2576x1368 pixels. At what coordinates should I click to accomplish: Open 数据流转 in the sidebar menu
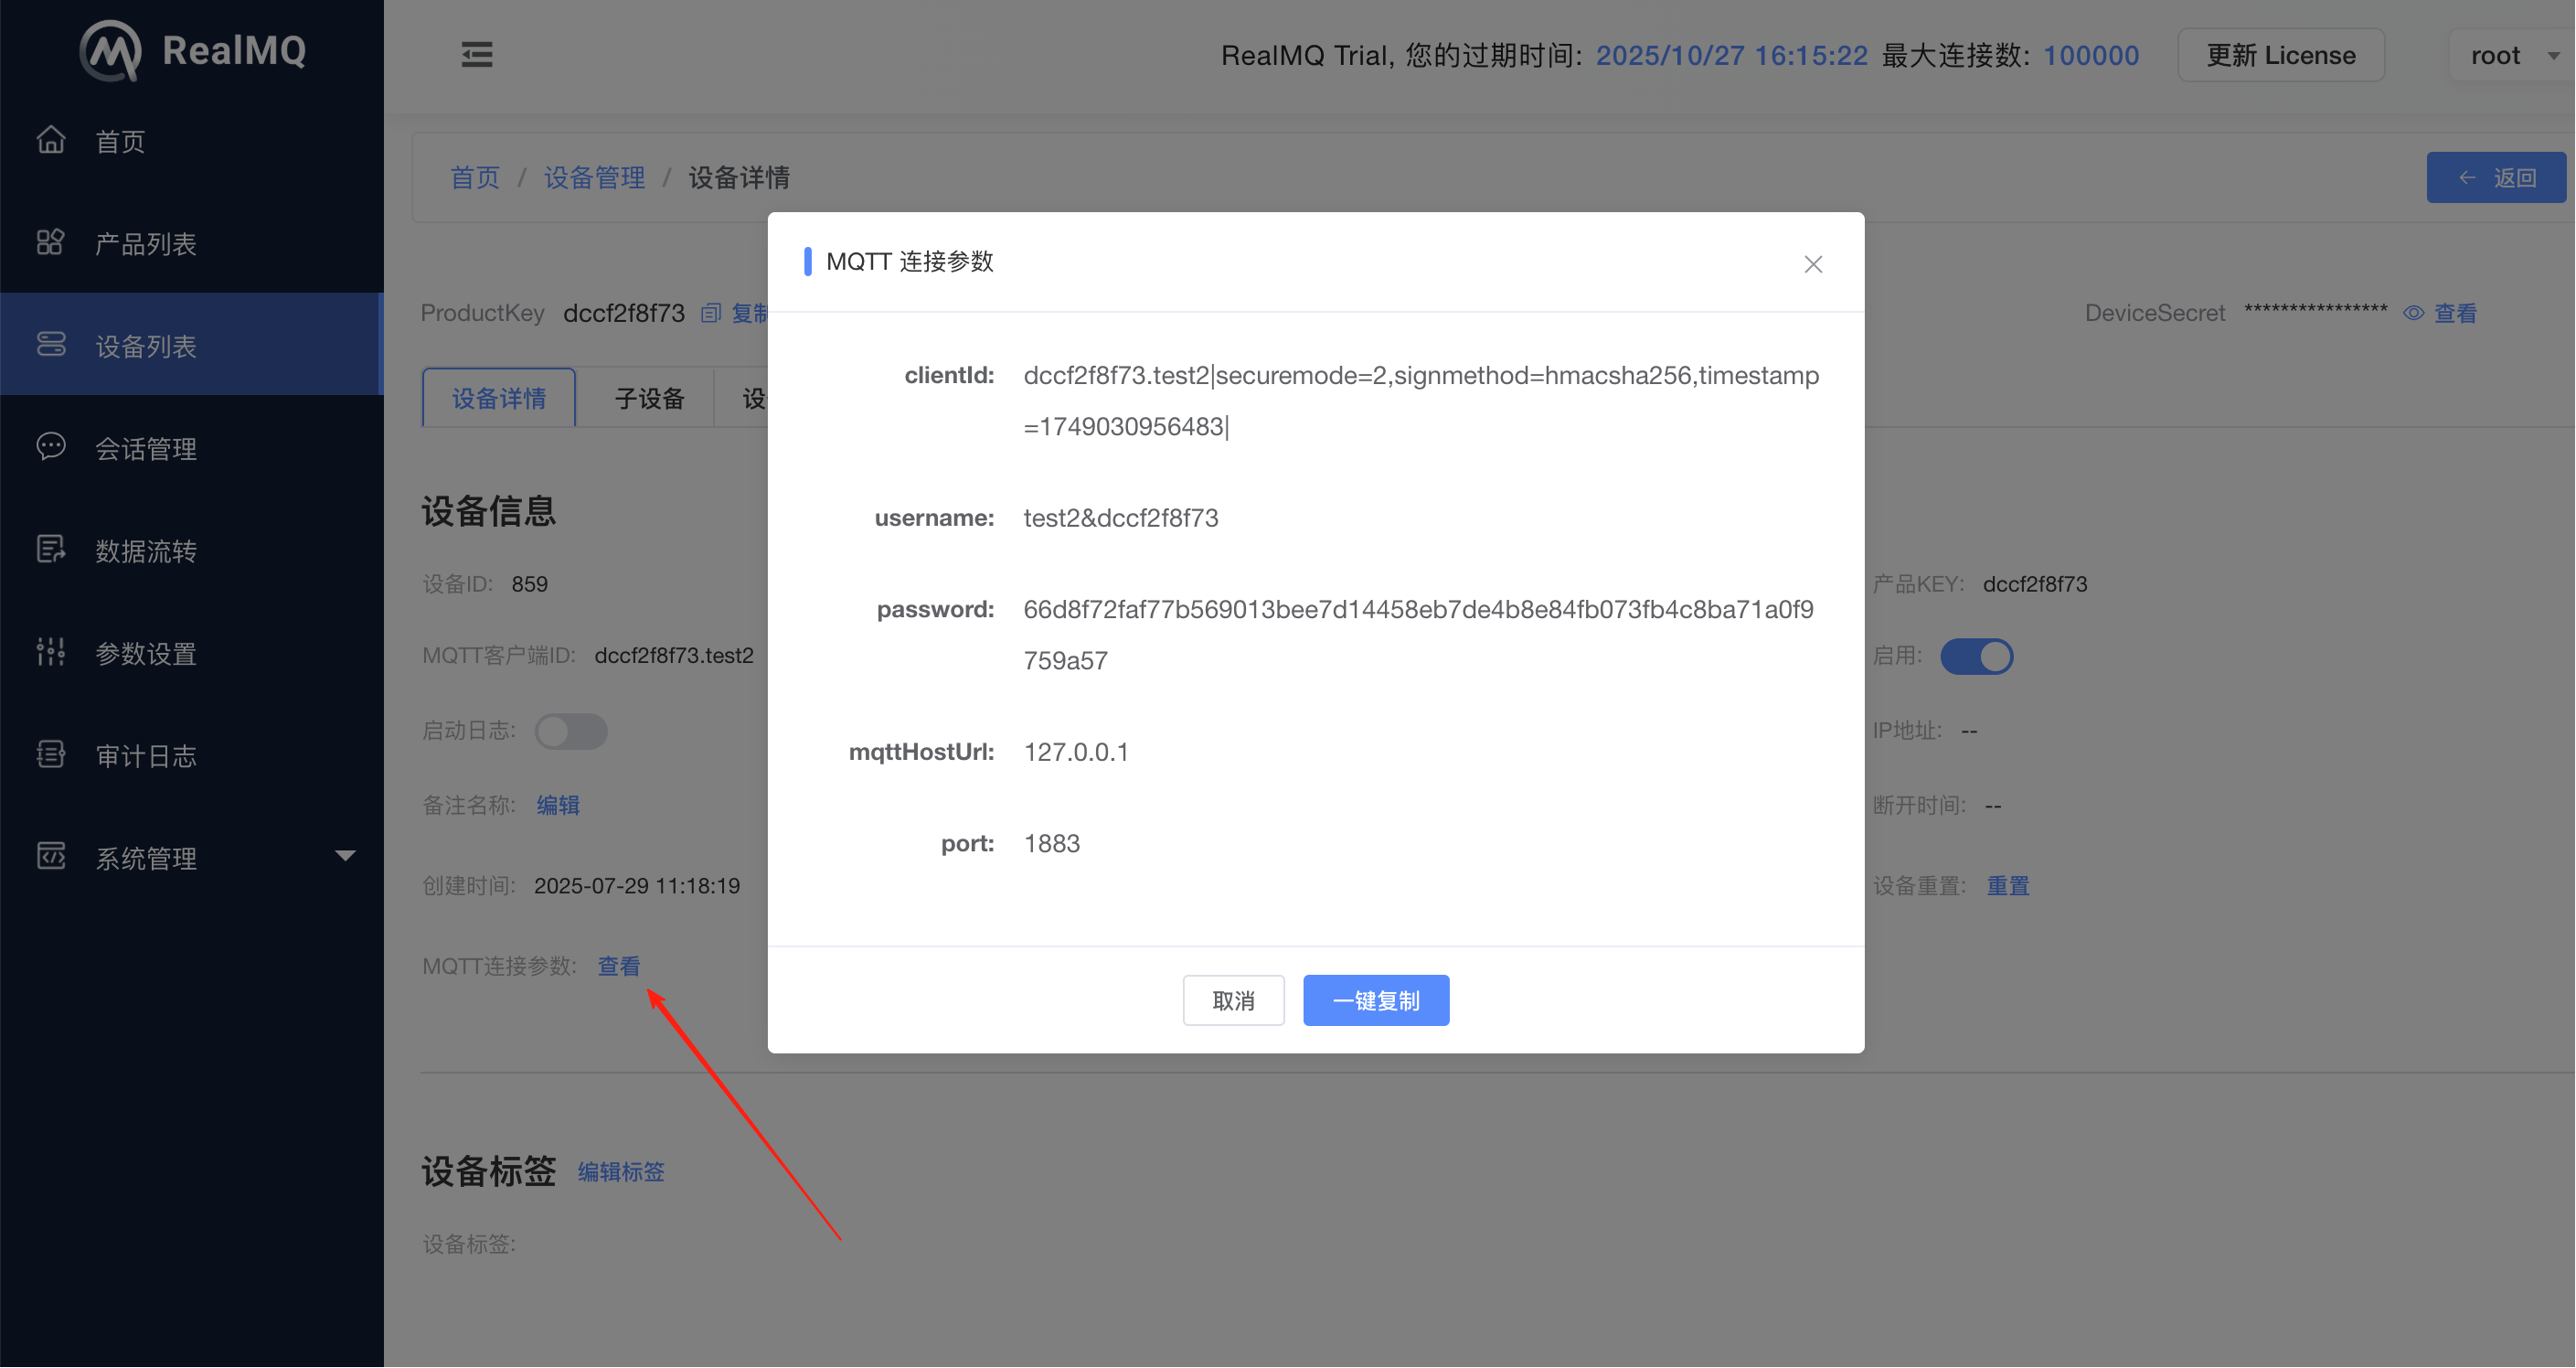coord(192,550)
